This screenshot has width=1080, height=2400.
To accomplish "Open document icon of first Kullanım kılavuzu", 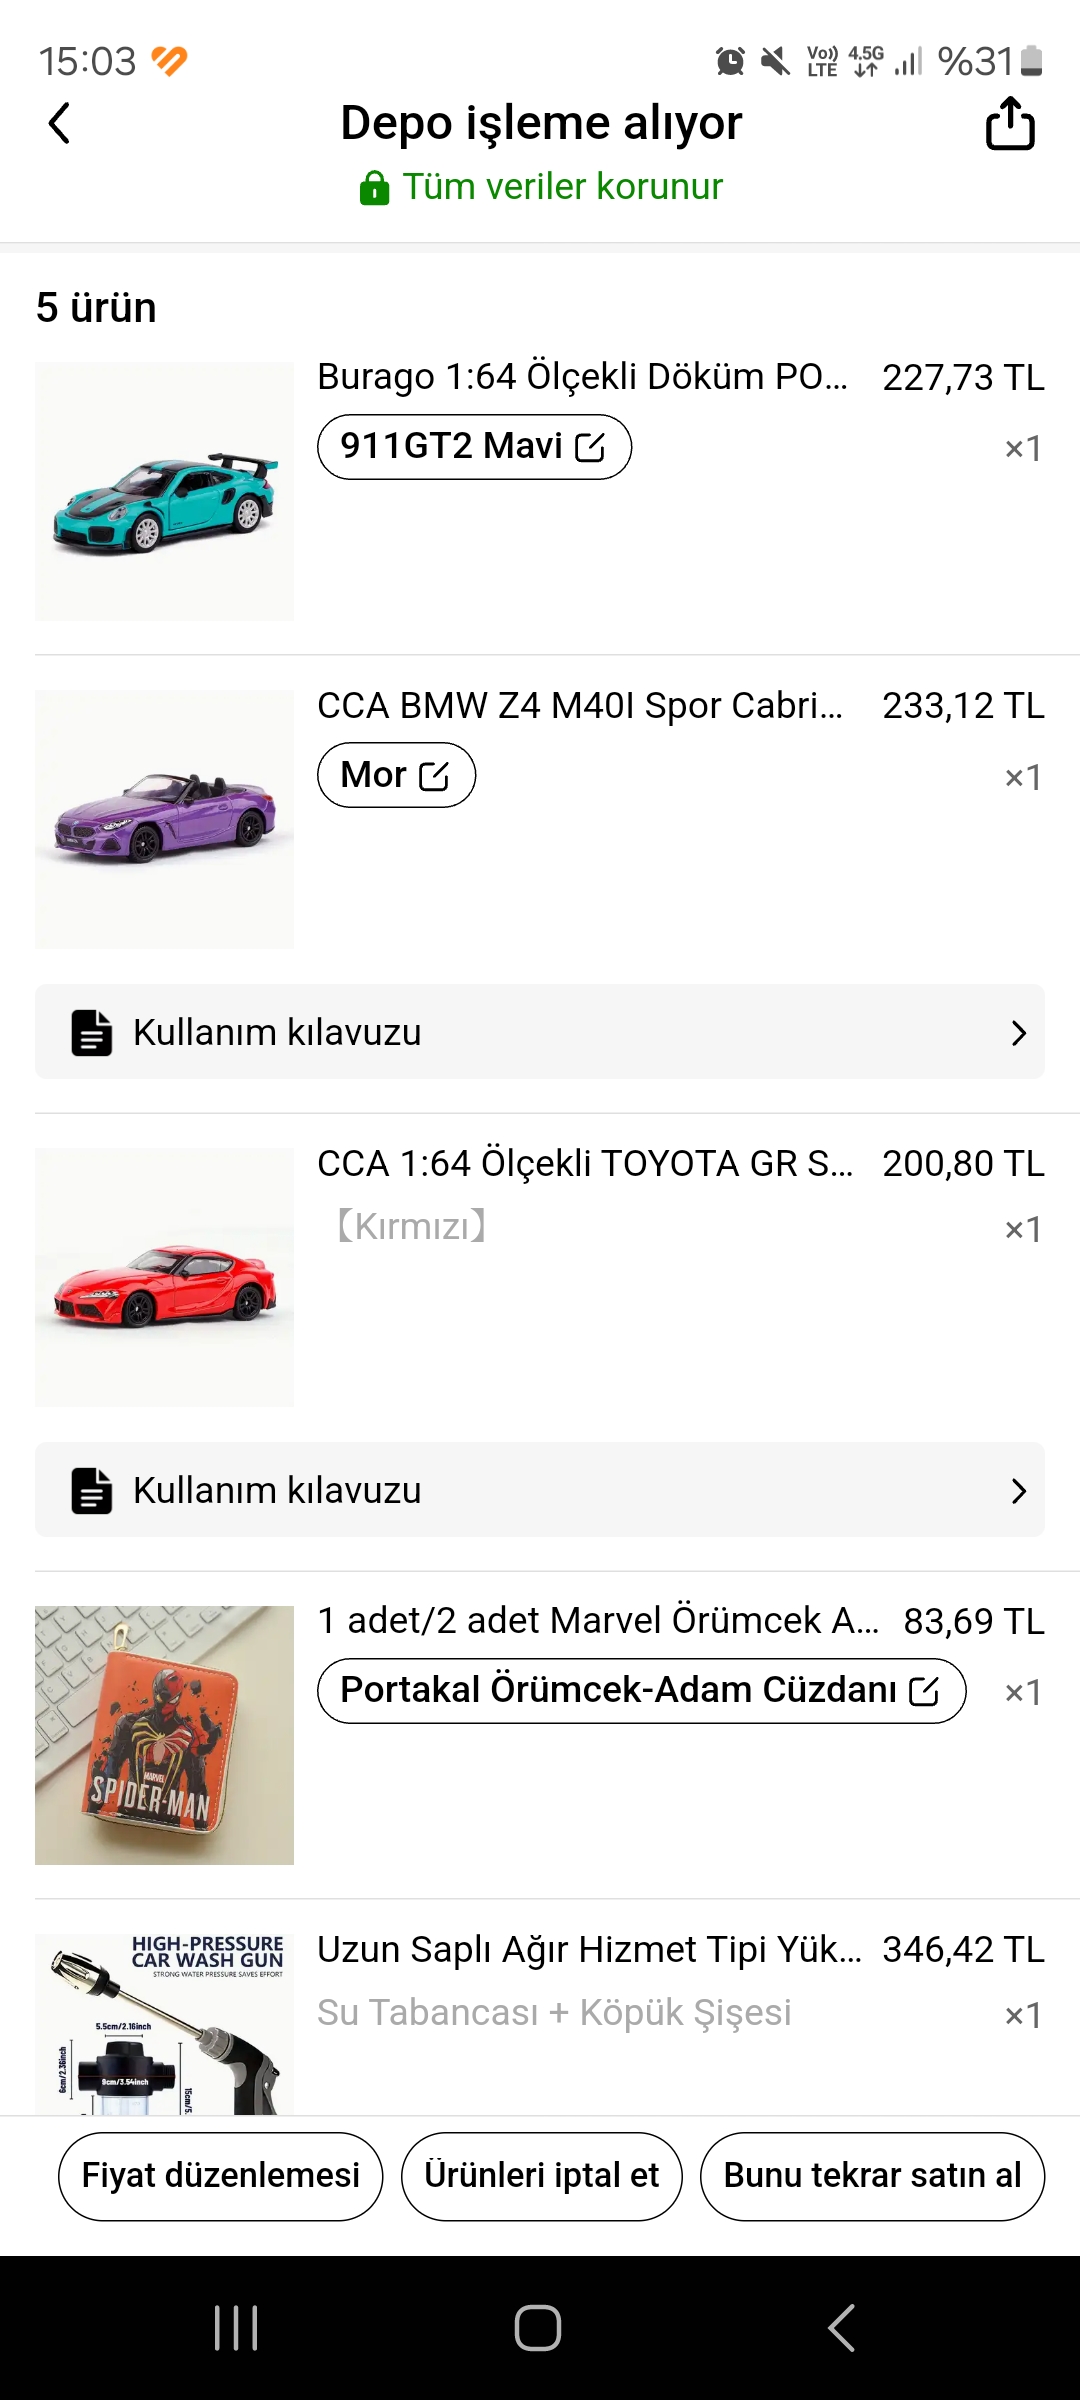I will pyautogui.click(x=91, y=1033).
